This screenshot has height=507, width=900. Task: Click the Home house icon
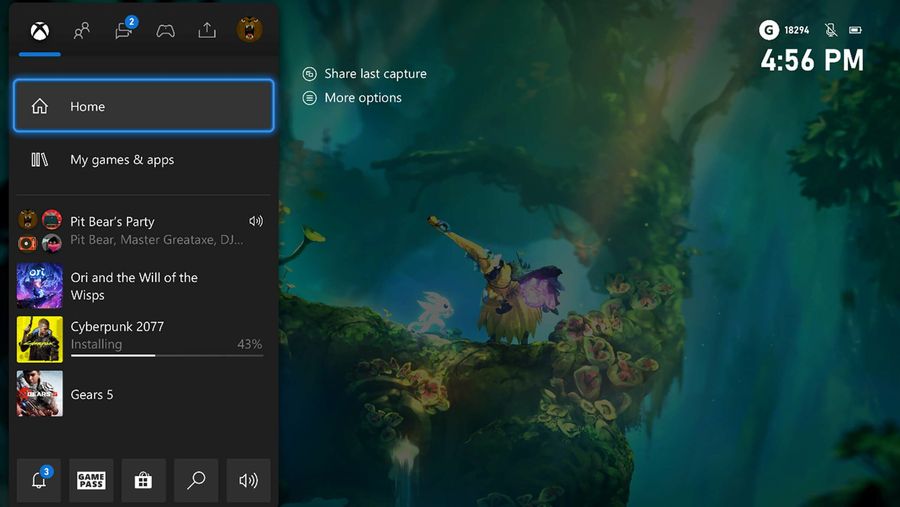pyautogui.click(x=40, y=106)
